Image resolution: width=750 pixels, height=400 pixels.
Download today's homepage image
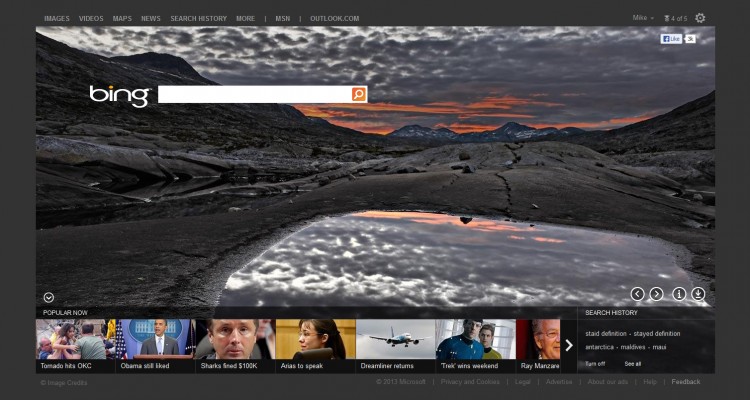coord(698,294)
